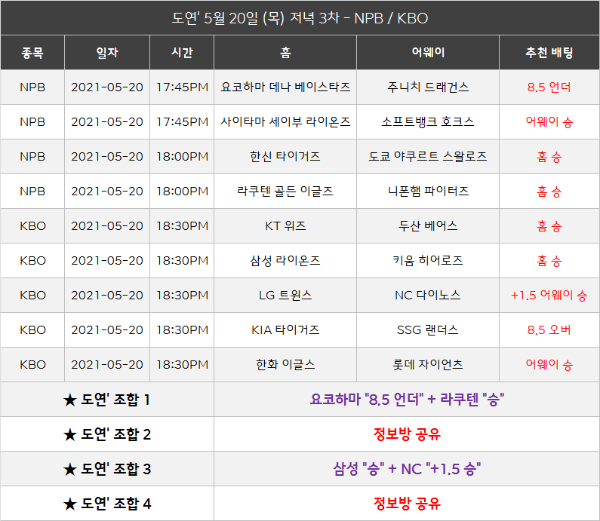Select home team 라쿠텐 골든 이글즈
Image resolution: width=600 pixels, height=521 pixels.
point(285,191)
